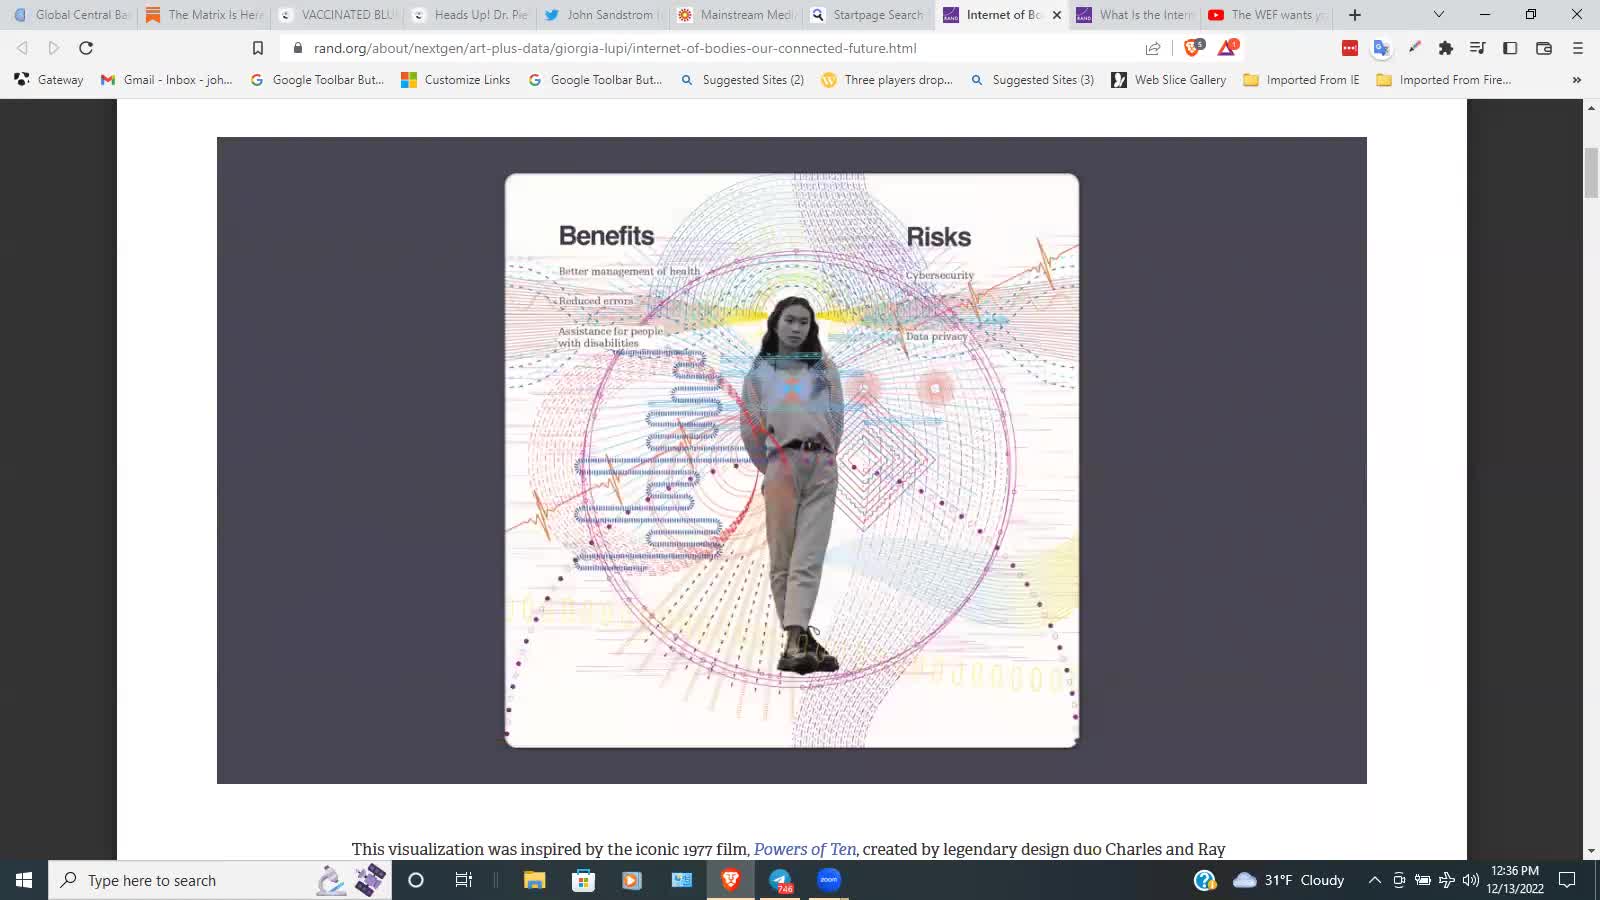Open the notification action center
1600x900 pixels.
pos(1567,880)
